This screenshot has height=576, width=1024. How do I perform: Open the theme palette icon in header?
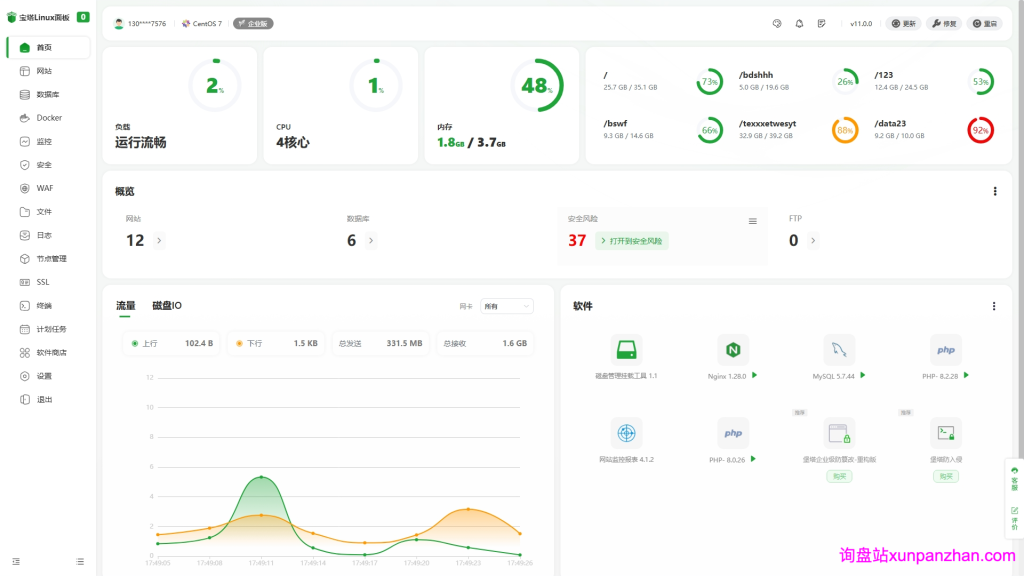click(x=777, y=23)
